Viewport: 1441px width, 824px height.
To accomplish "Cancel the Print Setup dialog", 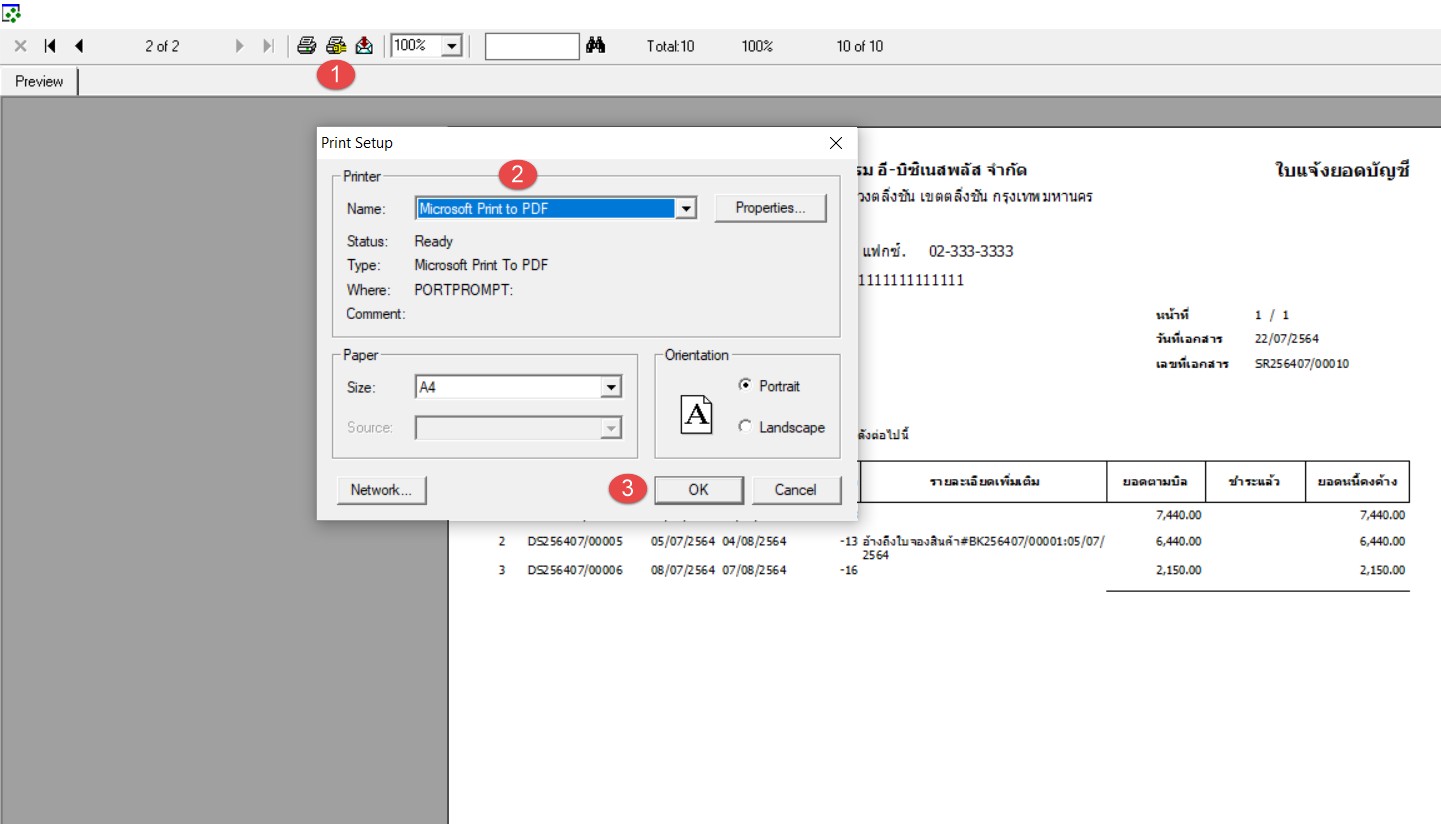I will pyautogui.click(x=795, y=490).
